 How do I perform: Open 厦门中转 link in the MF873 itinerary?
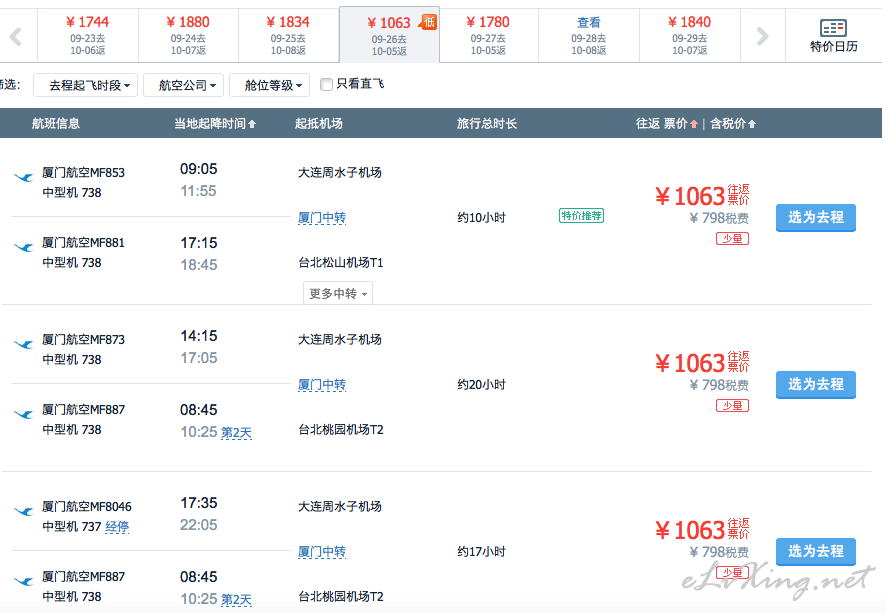click(x=322, y=385)
